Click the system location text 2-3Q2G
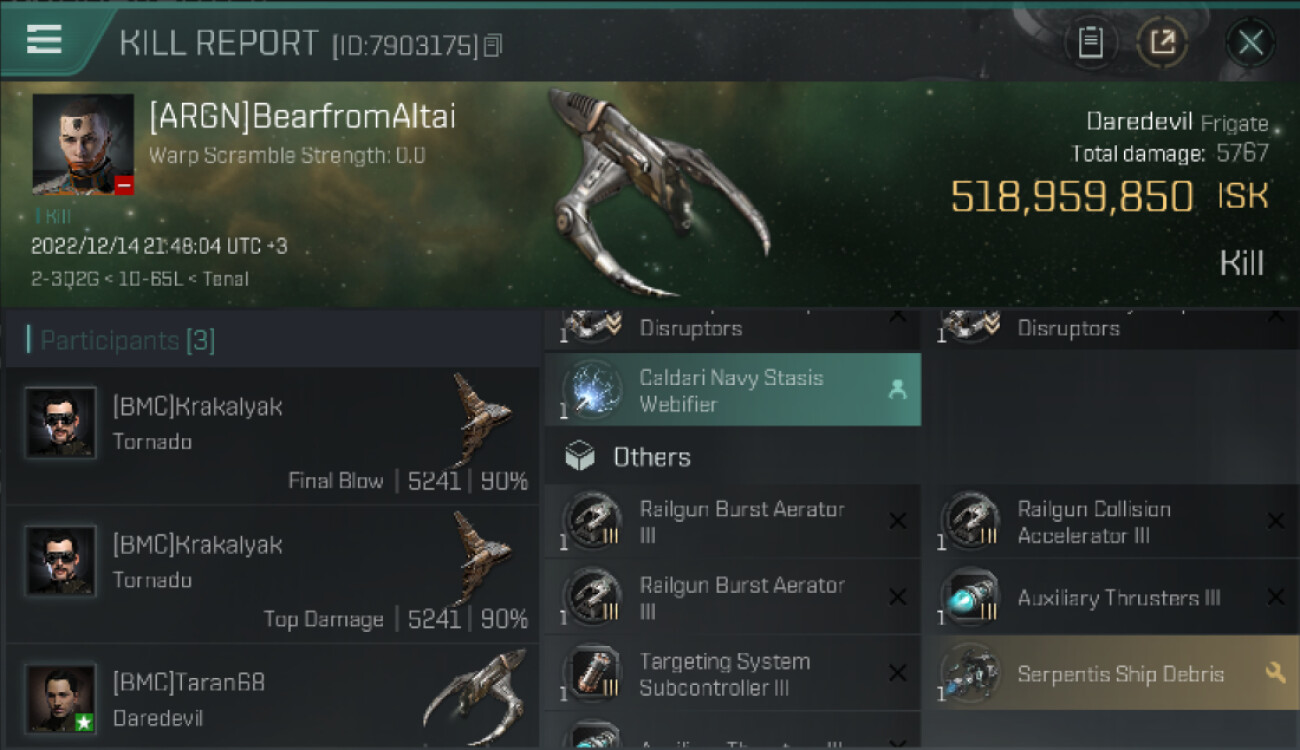The image size is (1300, 750). point(64,278)
